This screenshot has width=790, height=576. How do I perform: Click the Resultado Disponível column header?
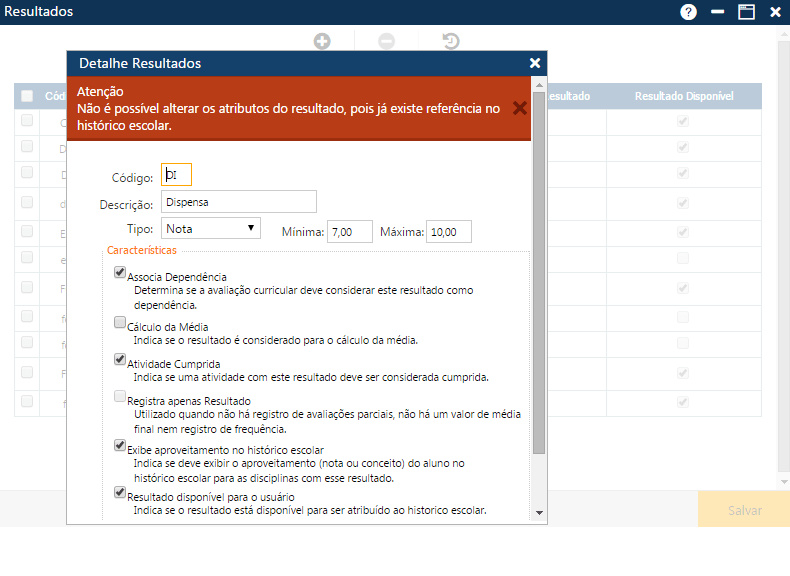pos(684,97)
